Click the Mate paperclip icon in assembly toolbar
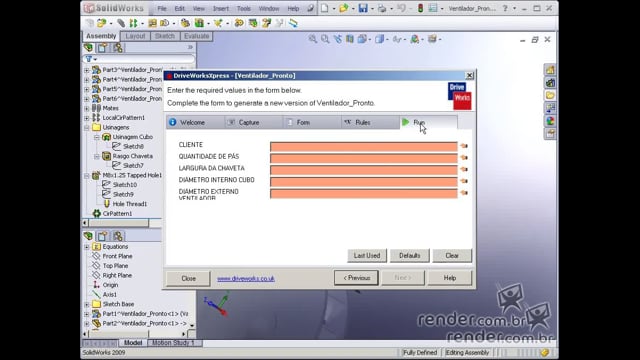The height and width of the screenshot is (360, 640). [x=121, y=23]
